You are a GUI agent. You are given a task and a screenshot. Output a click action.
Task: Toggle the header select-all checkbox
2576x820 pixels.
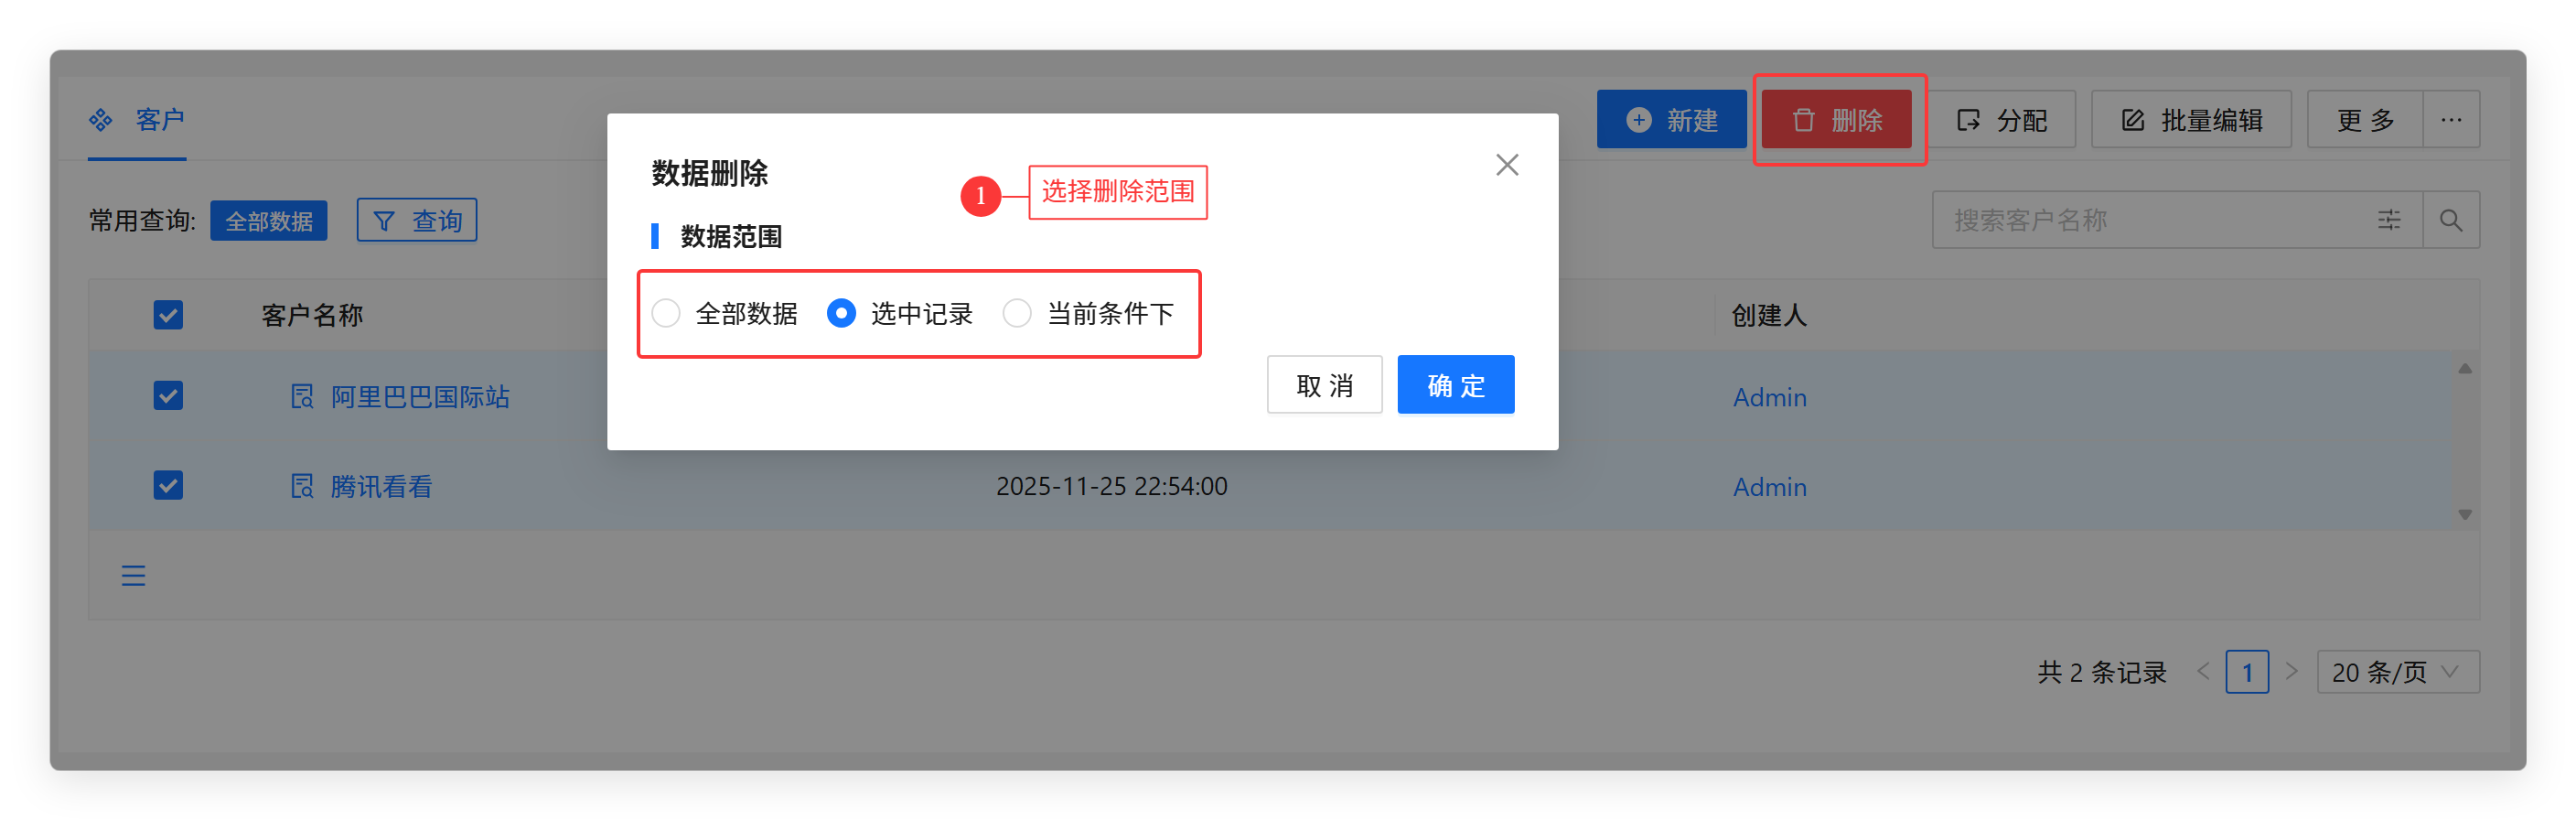tap(168, 315)
